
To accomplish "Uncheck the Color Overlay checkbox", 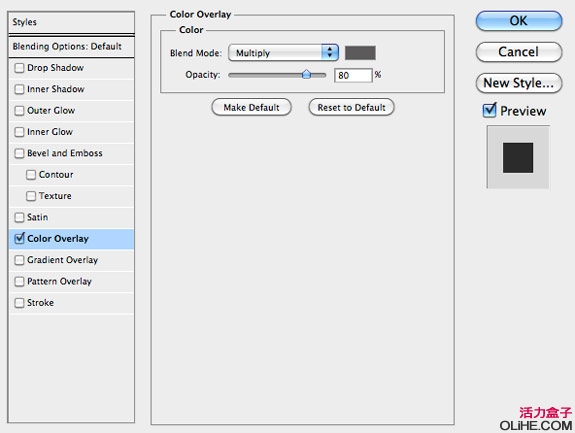I will point(19,239).
